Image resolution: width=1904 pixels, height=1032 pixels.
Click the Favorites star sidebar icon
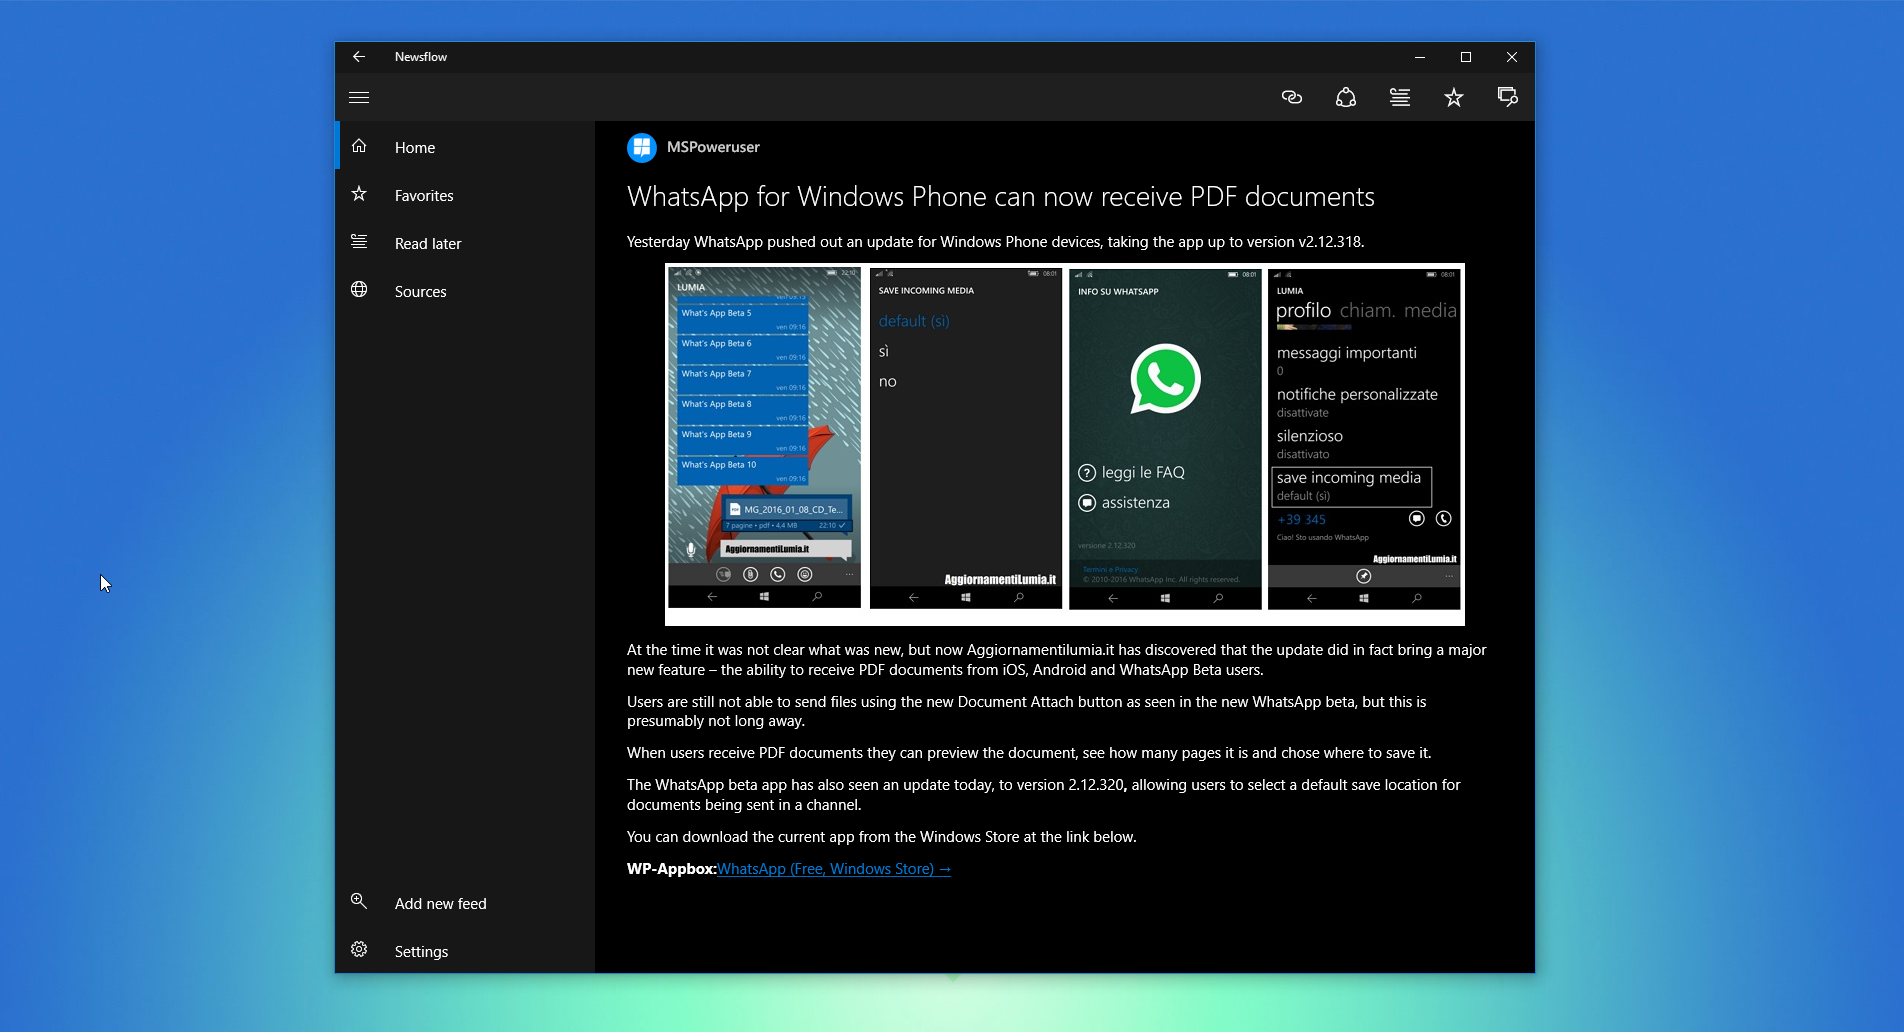(359, 194)
